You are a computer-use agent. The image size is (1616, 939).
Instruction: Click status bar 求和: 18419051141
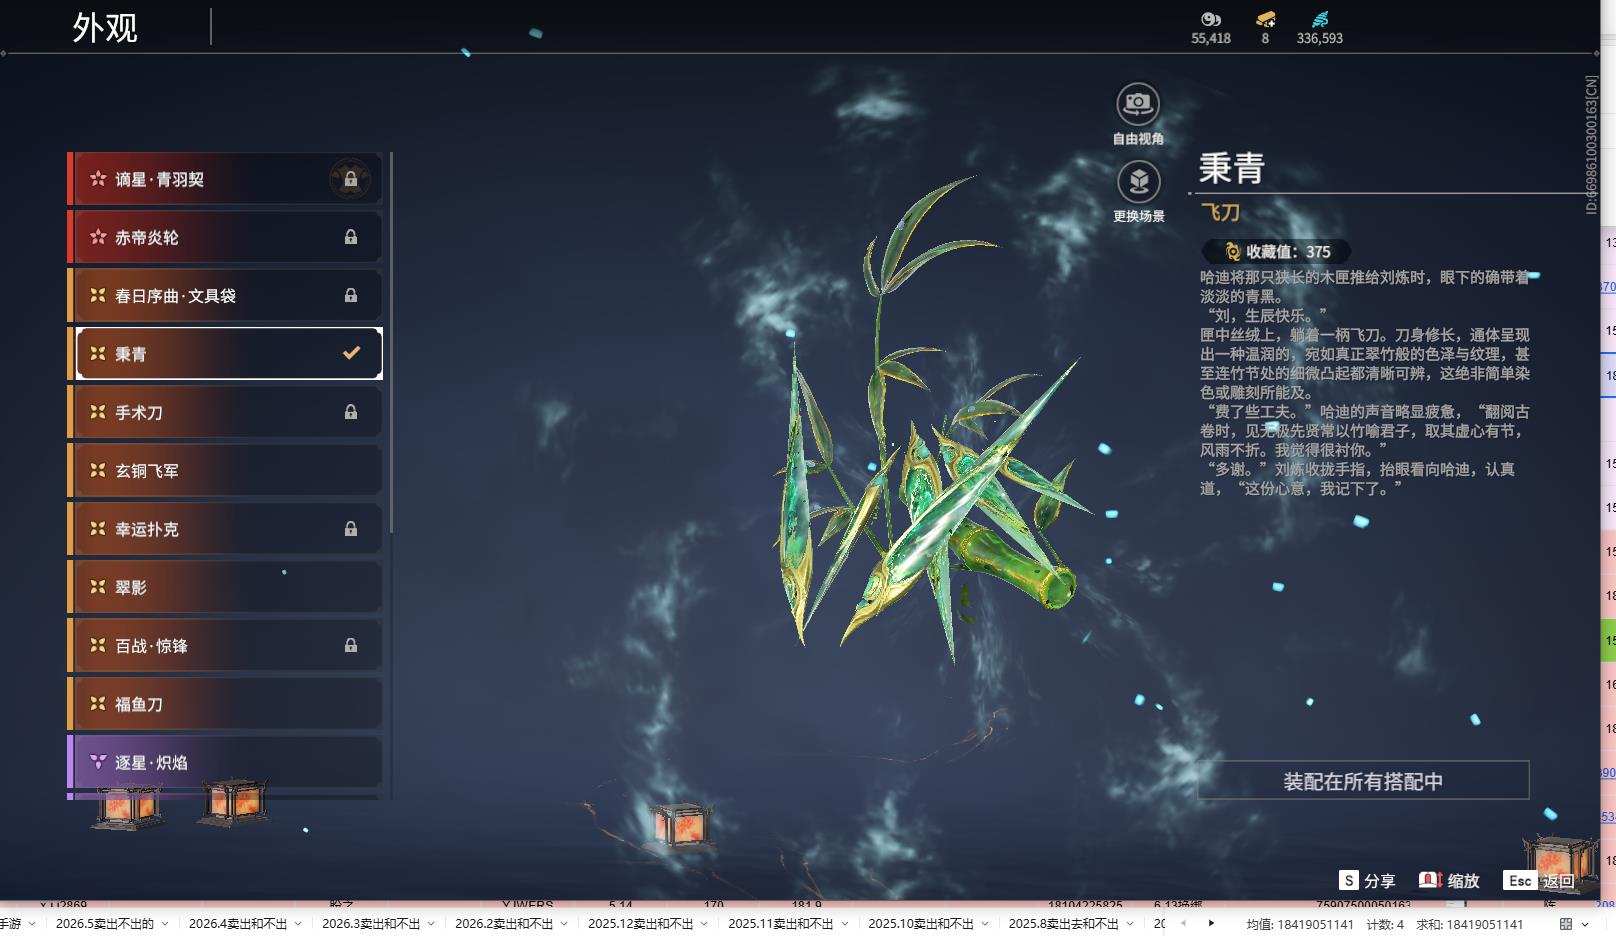pos(1469,924)
